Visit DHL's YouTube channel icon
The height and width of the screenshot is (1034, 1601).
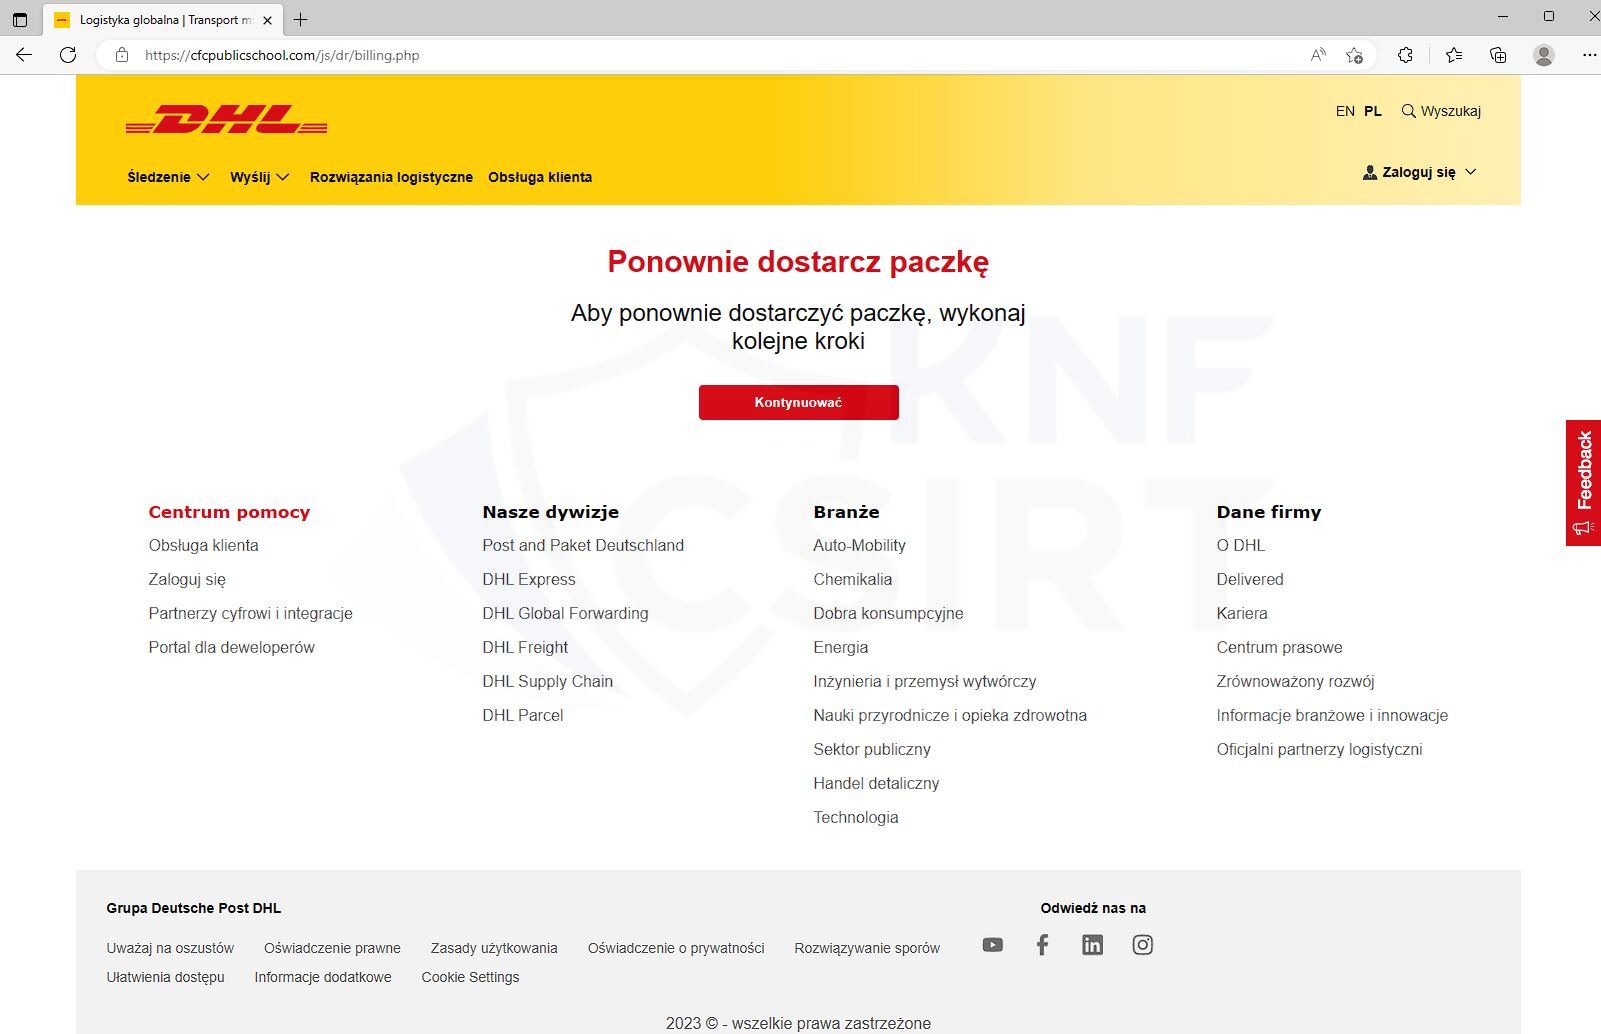pos(992,944)
